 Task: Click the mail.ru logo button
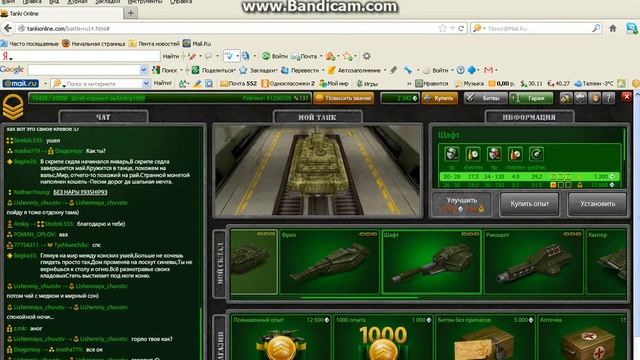click(x=20, y=83)
